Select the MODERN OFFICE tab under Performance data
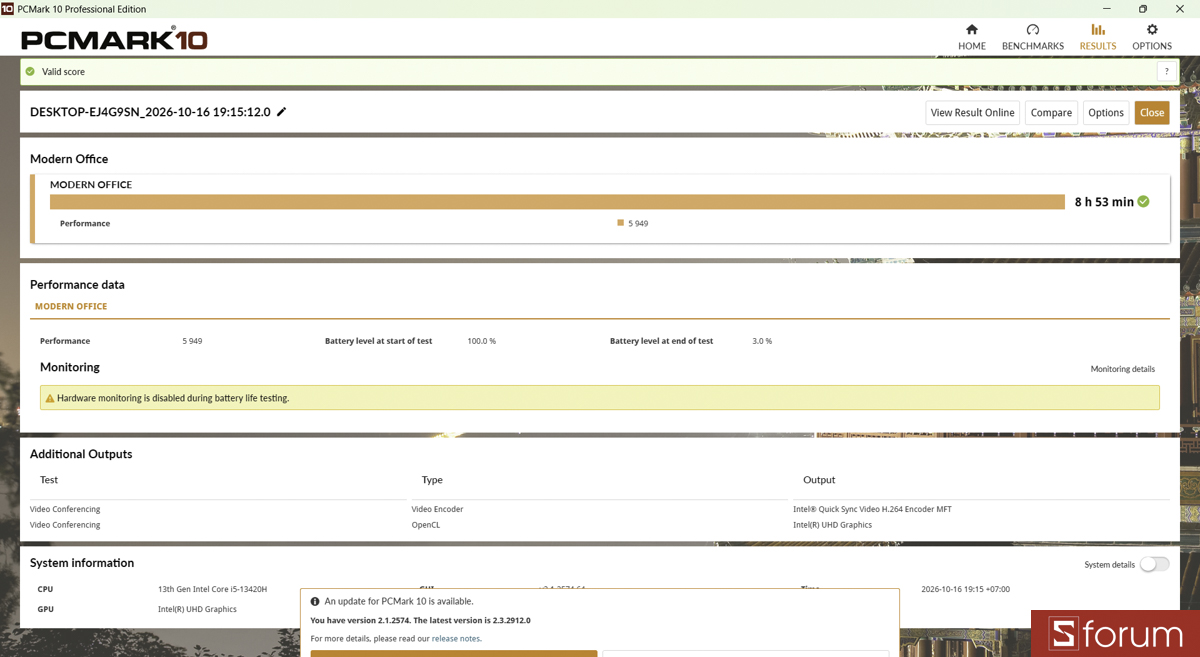The width and height of the screenshot is (1200, 657). pos(71,306)
